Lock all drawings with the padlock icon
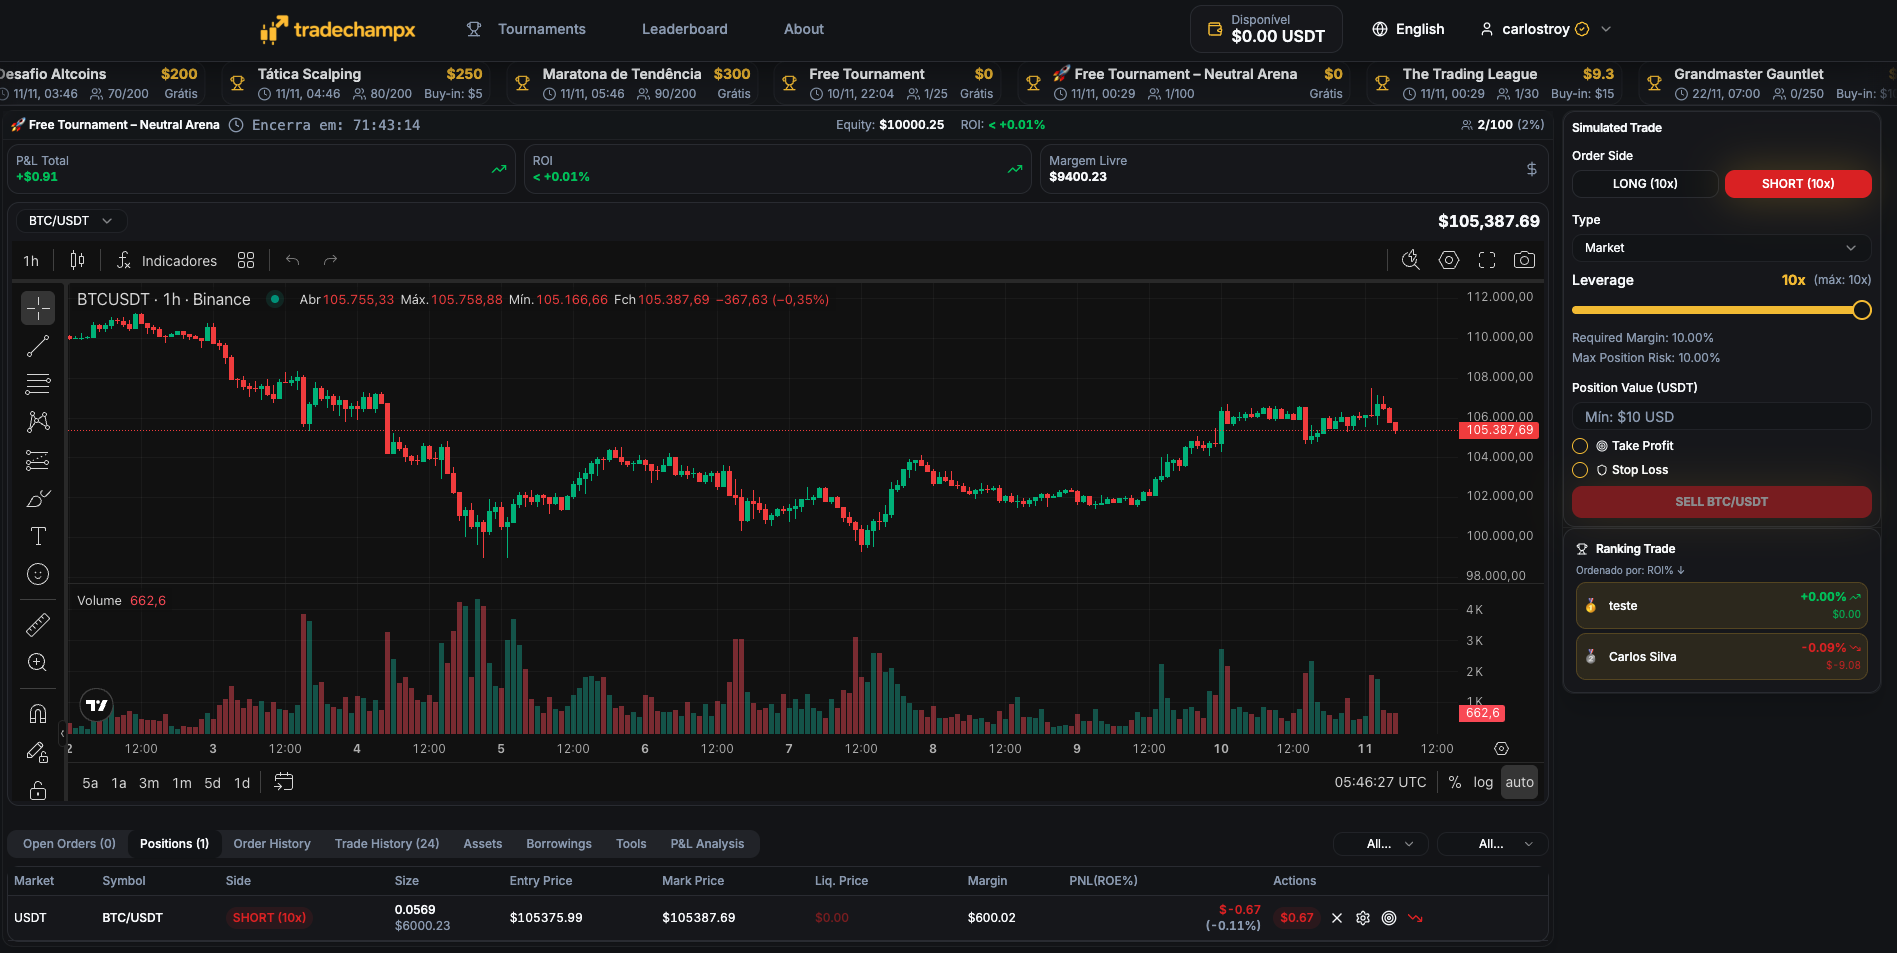Screen dimensions: 1897x953 [38, 790]
